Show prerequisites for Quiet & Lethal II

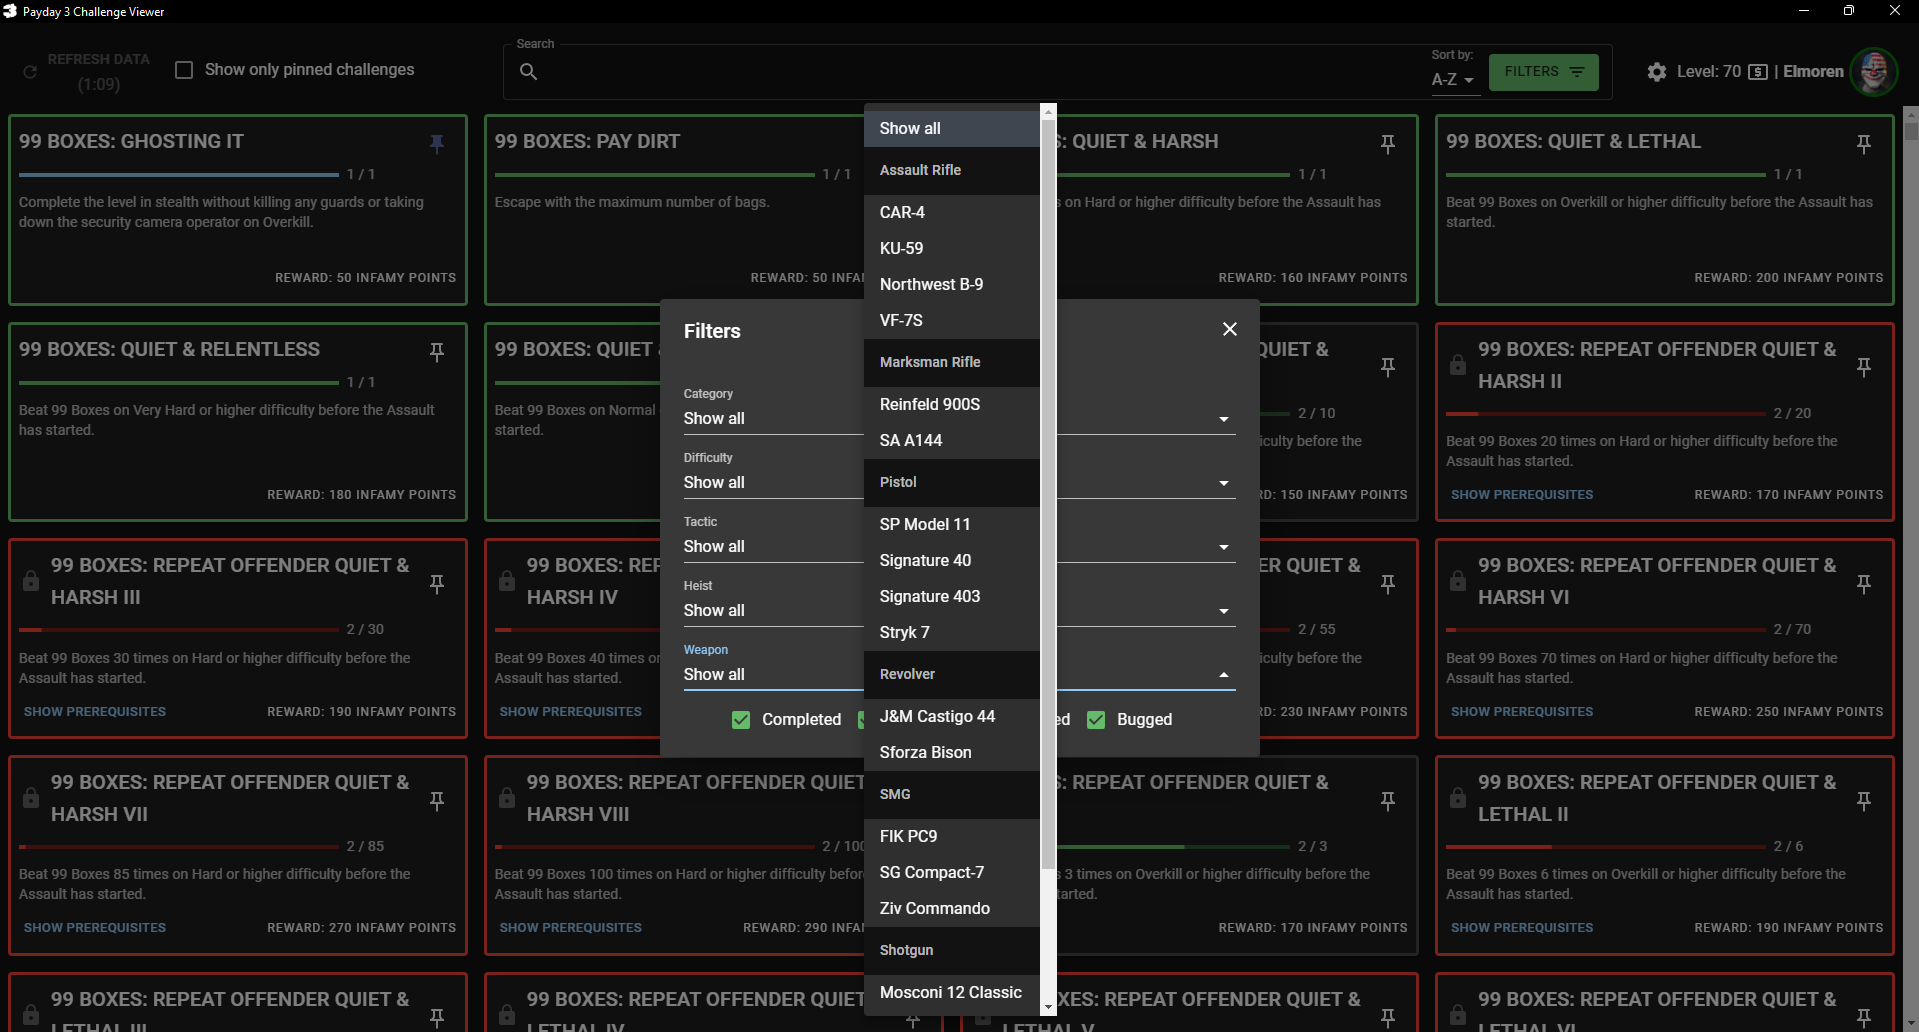1522,928
